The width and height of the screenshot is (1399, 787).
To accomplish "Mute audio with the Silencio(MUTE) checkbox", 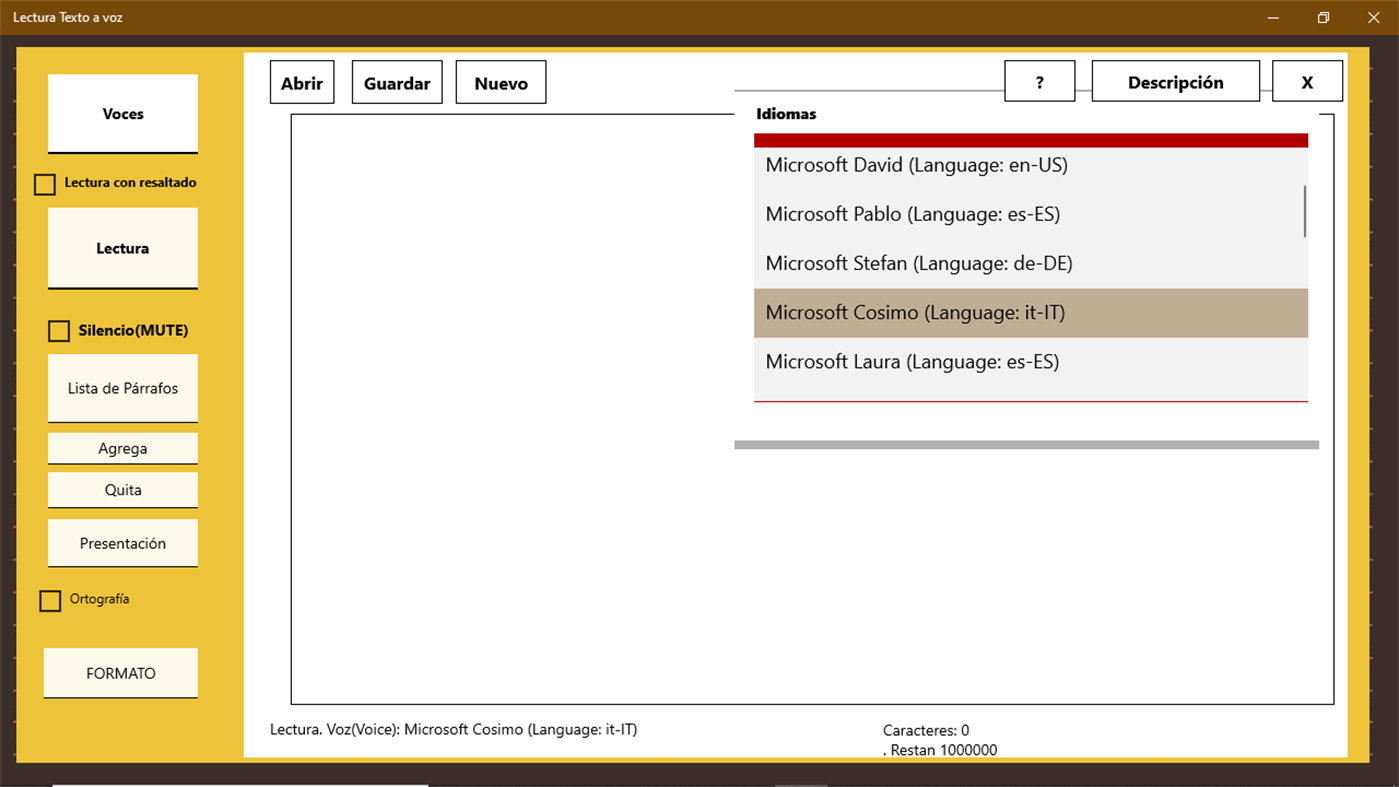I will coord(58,330).
